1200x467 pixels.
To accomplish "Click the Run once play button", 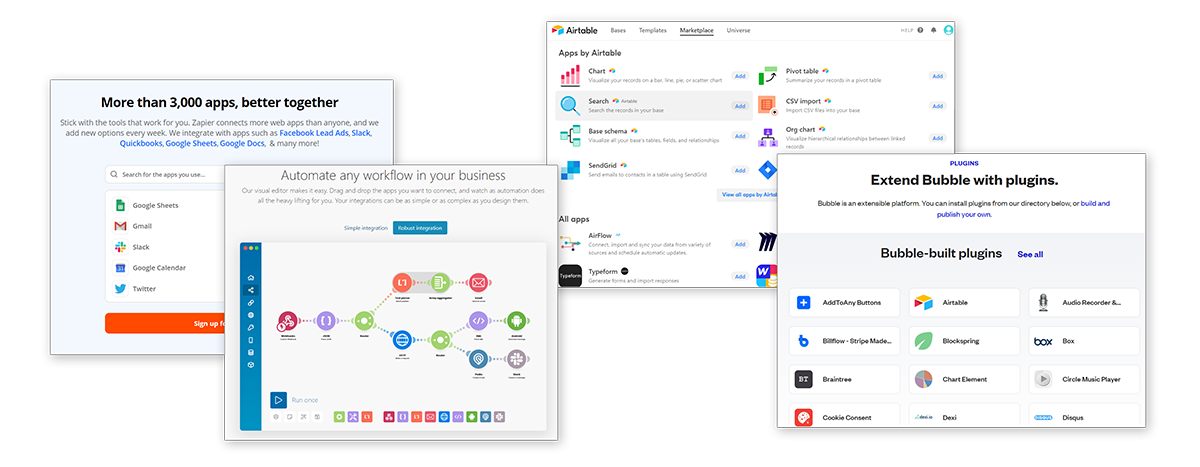I will [x=278, y=399].
